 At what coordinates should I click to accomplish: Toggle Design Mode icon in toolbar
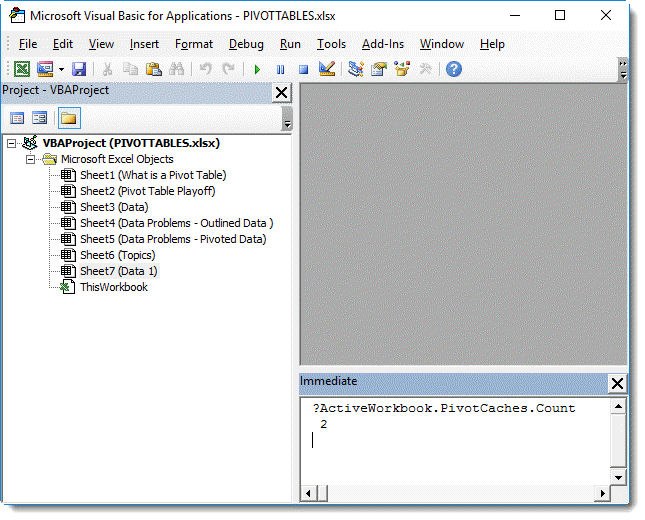pyautogui.click(x=326, y=69)
